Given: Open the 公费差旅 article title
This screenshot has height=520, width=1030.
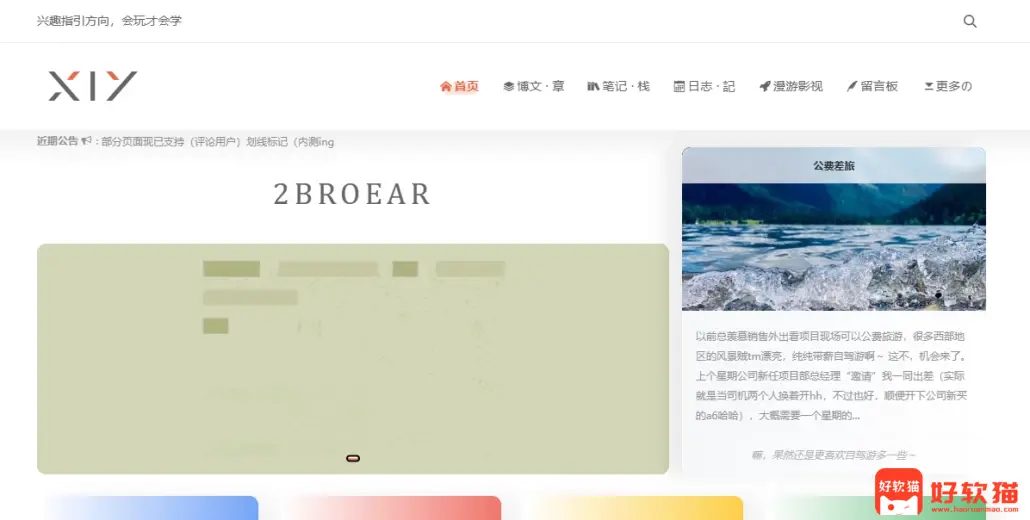Looking at the screenshot, I should [x=833, y=166].
